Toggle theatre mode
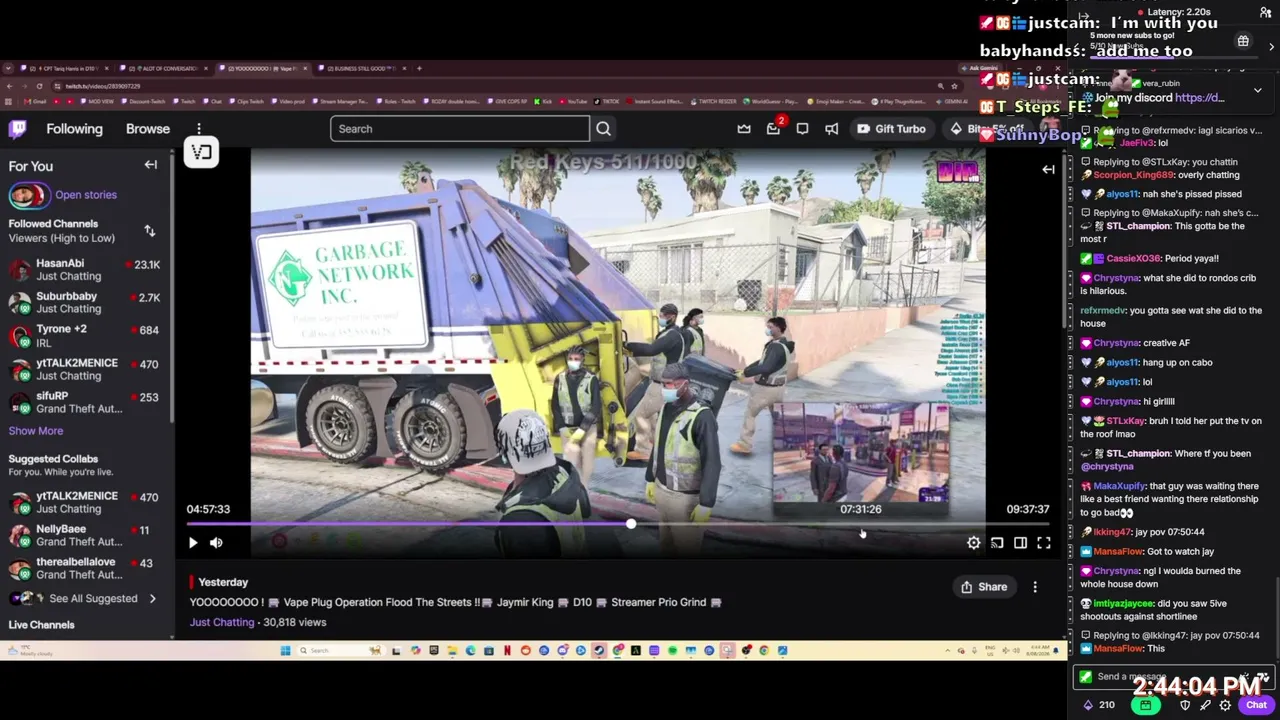Image resolution: width=1280 pixels, height=720 pixels. 1020,543
